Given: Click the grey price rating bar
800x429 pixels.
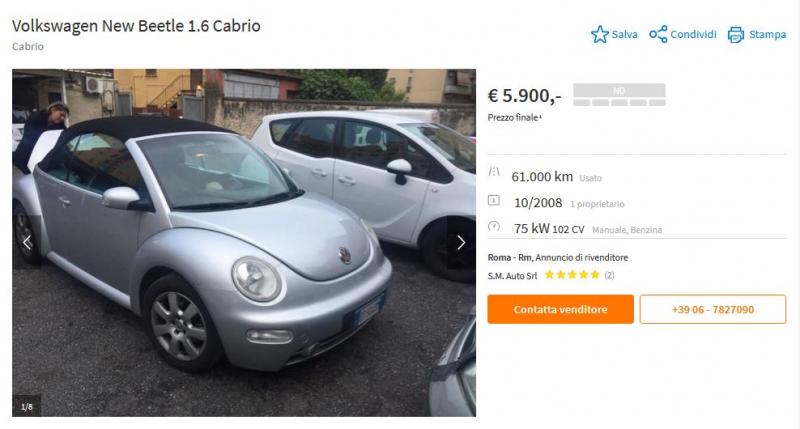Looking at the screenshot, I should (619, 95).
